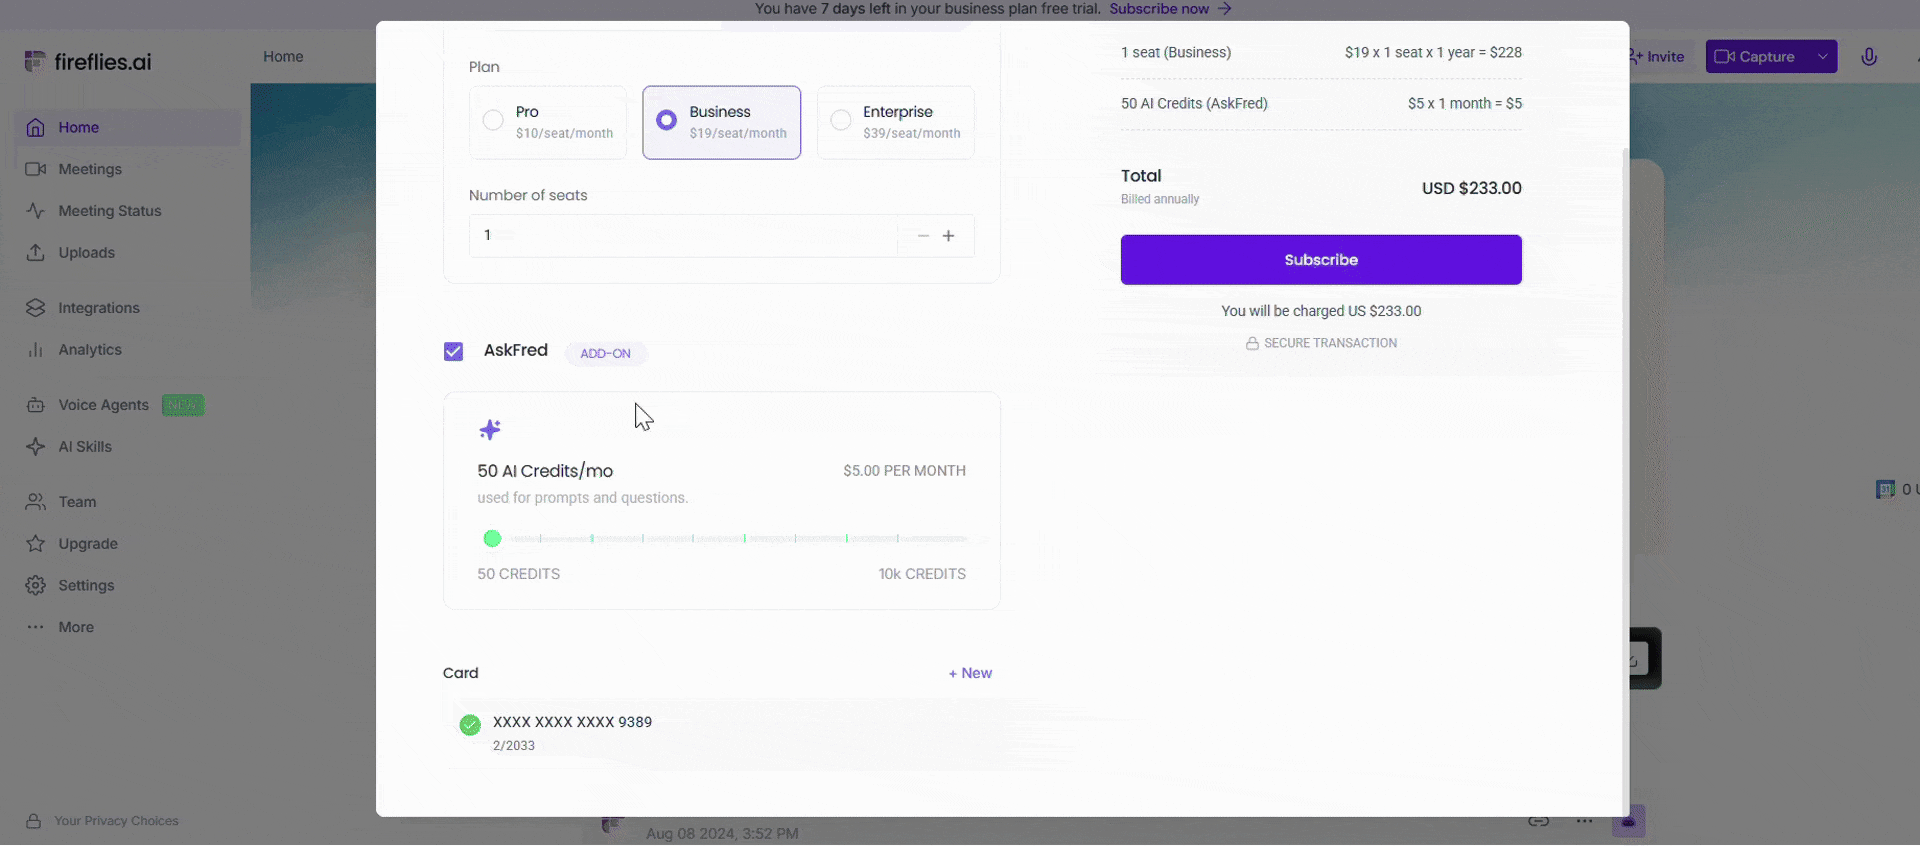Open Meetings via its camera icon

36,169
